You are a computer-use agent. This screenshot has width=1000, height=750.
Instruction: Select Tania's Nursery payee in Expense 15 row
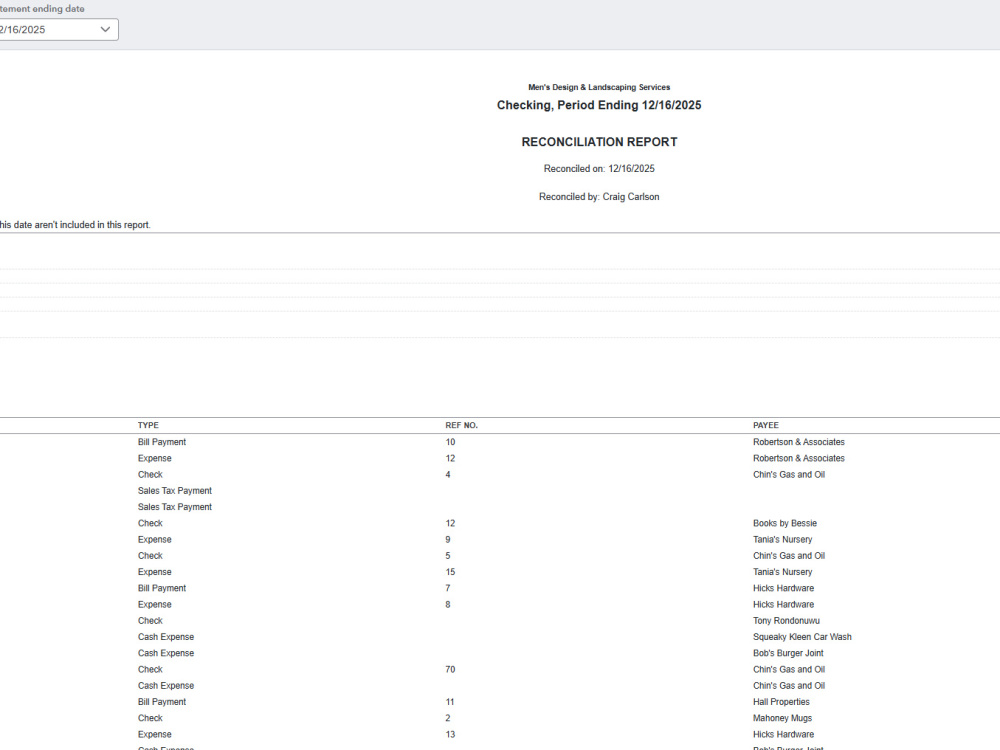(x=783, y=572)
